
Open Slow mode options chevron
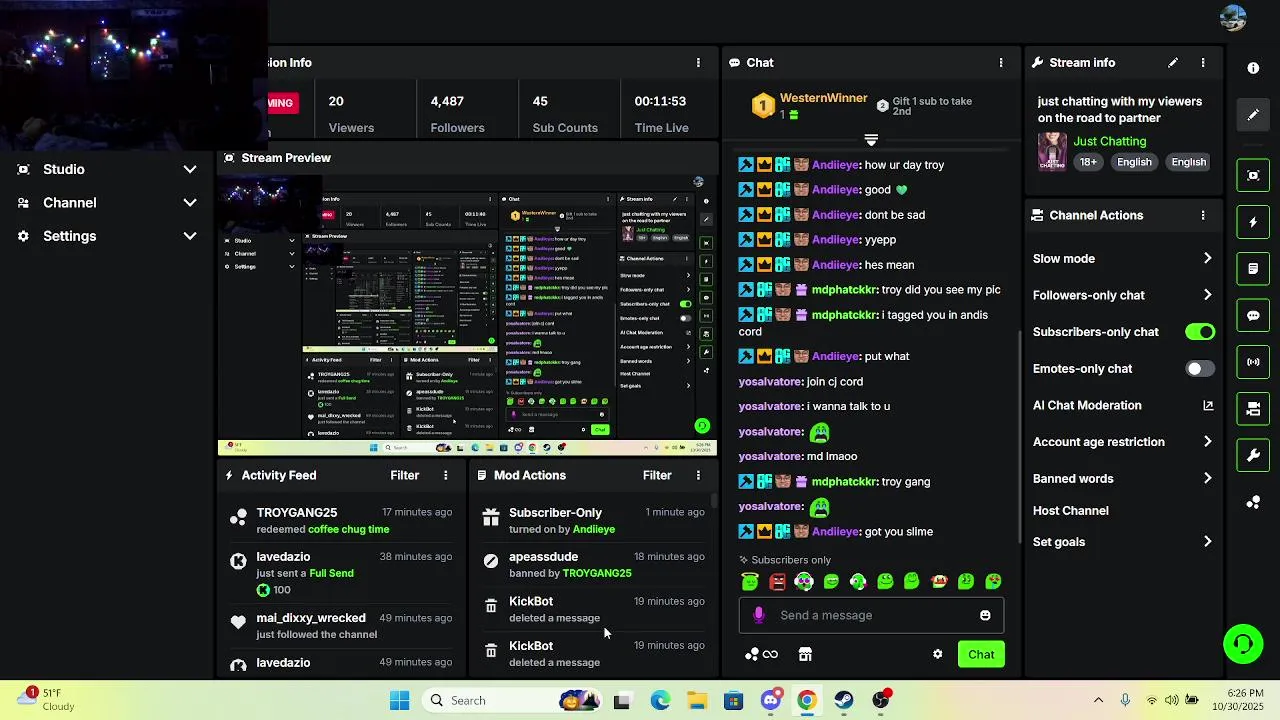point(1207,258)
